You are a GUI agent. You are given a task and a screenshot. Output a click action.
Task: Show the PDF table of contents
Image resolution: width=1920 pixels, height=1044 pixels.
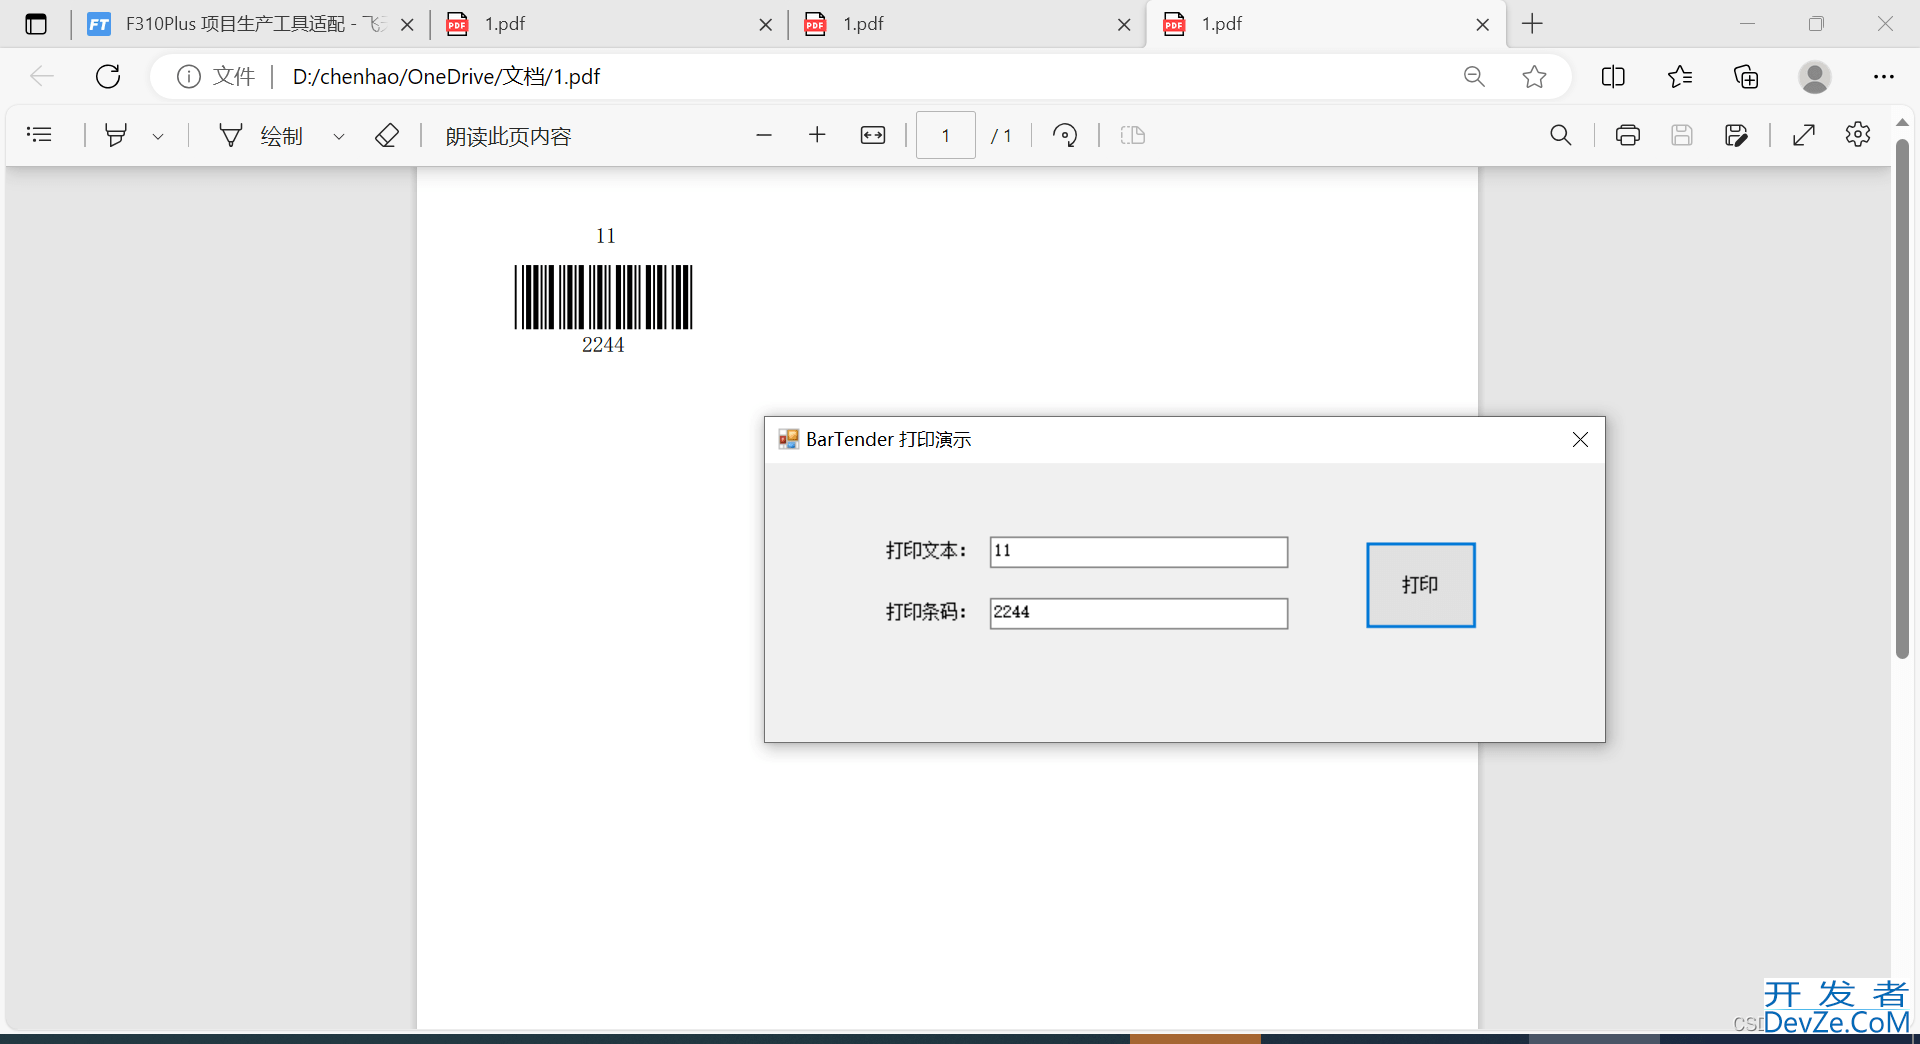[39, 135]
